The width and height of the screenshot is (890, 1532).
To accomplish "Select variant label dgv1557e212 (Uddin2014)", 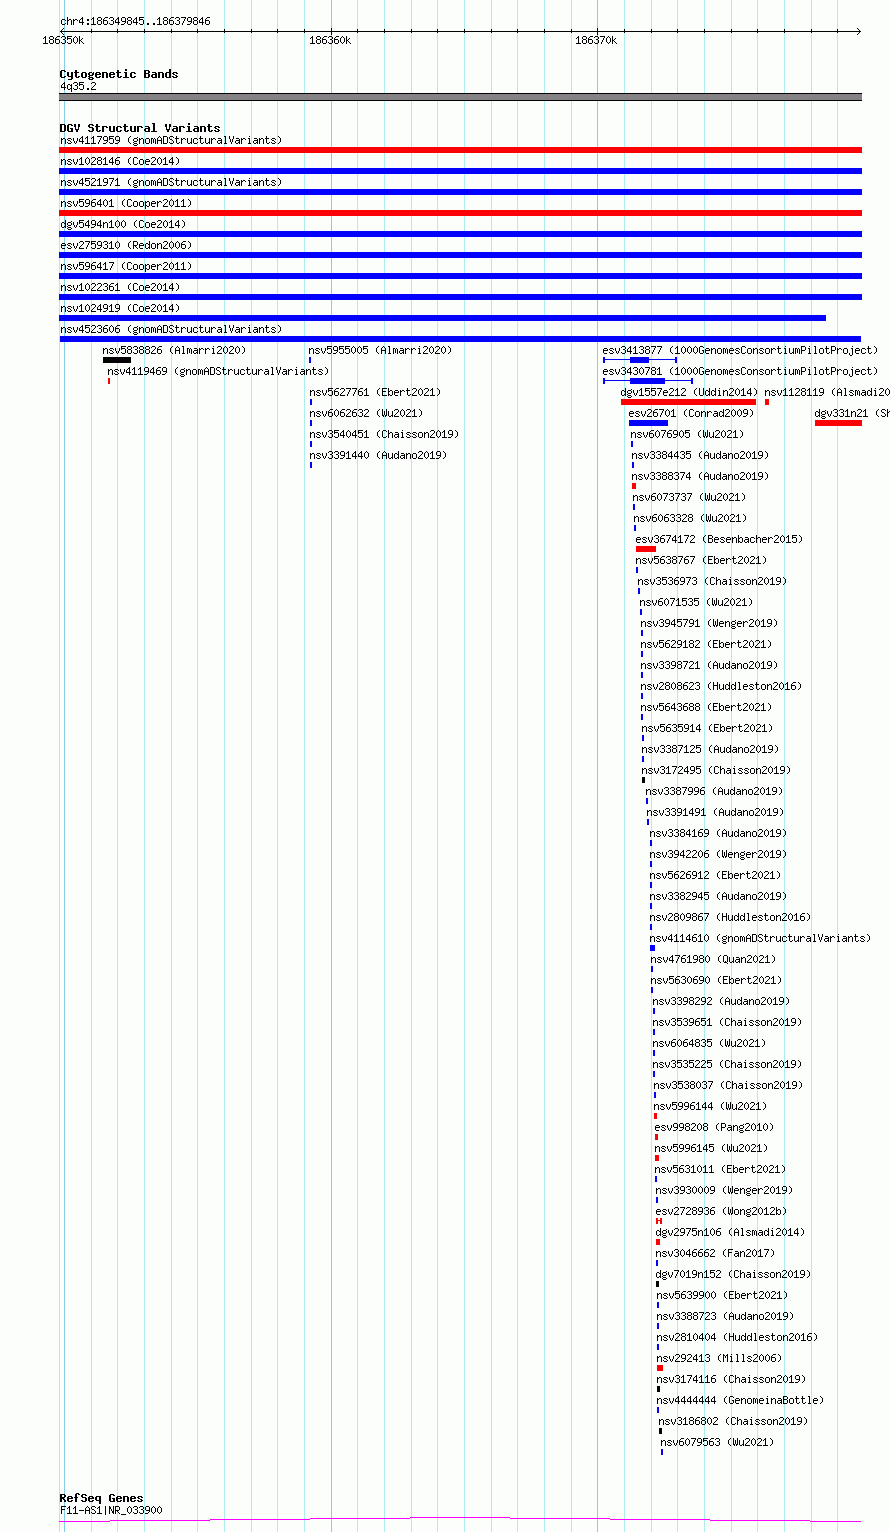I will tap(689, 392).
